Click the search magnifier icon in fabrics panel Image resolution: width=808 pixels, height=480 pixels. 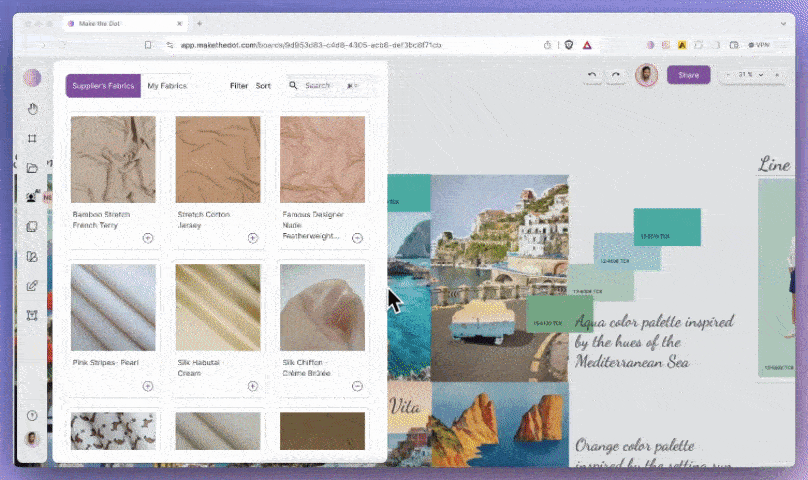pos(293,85)
